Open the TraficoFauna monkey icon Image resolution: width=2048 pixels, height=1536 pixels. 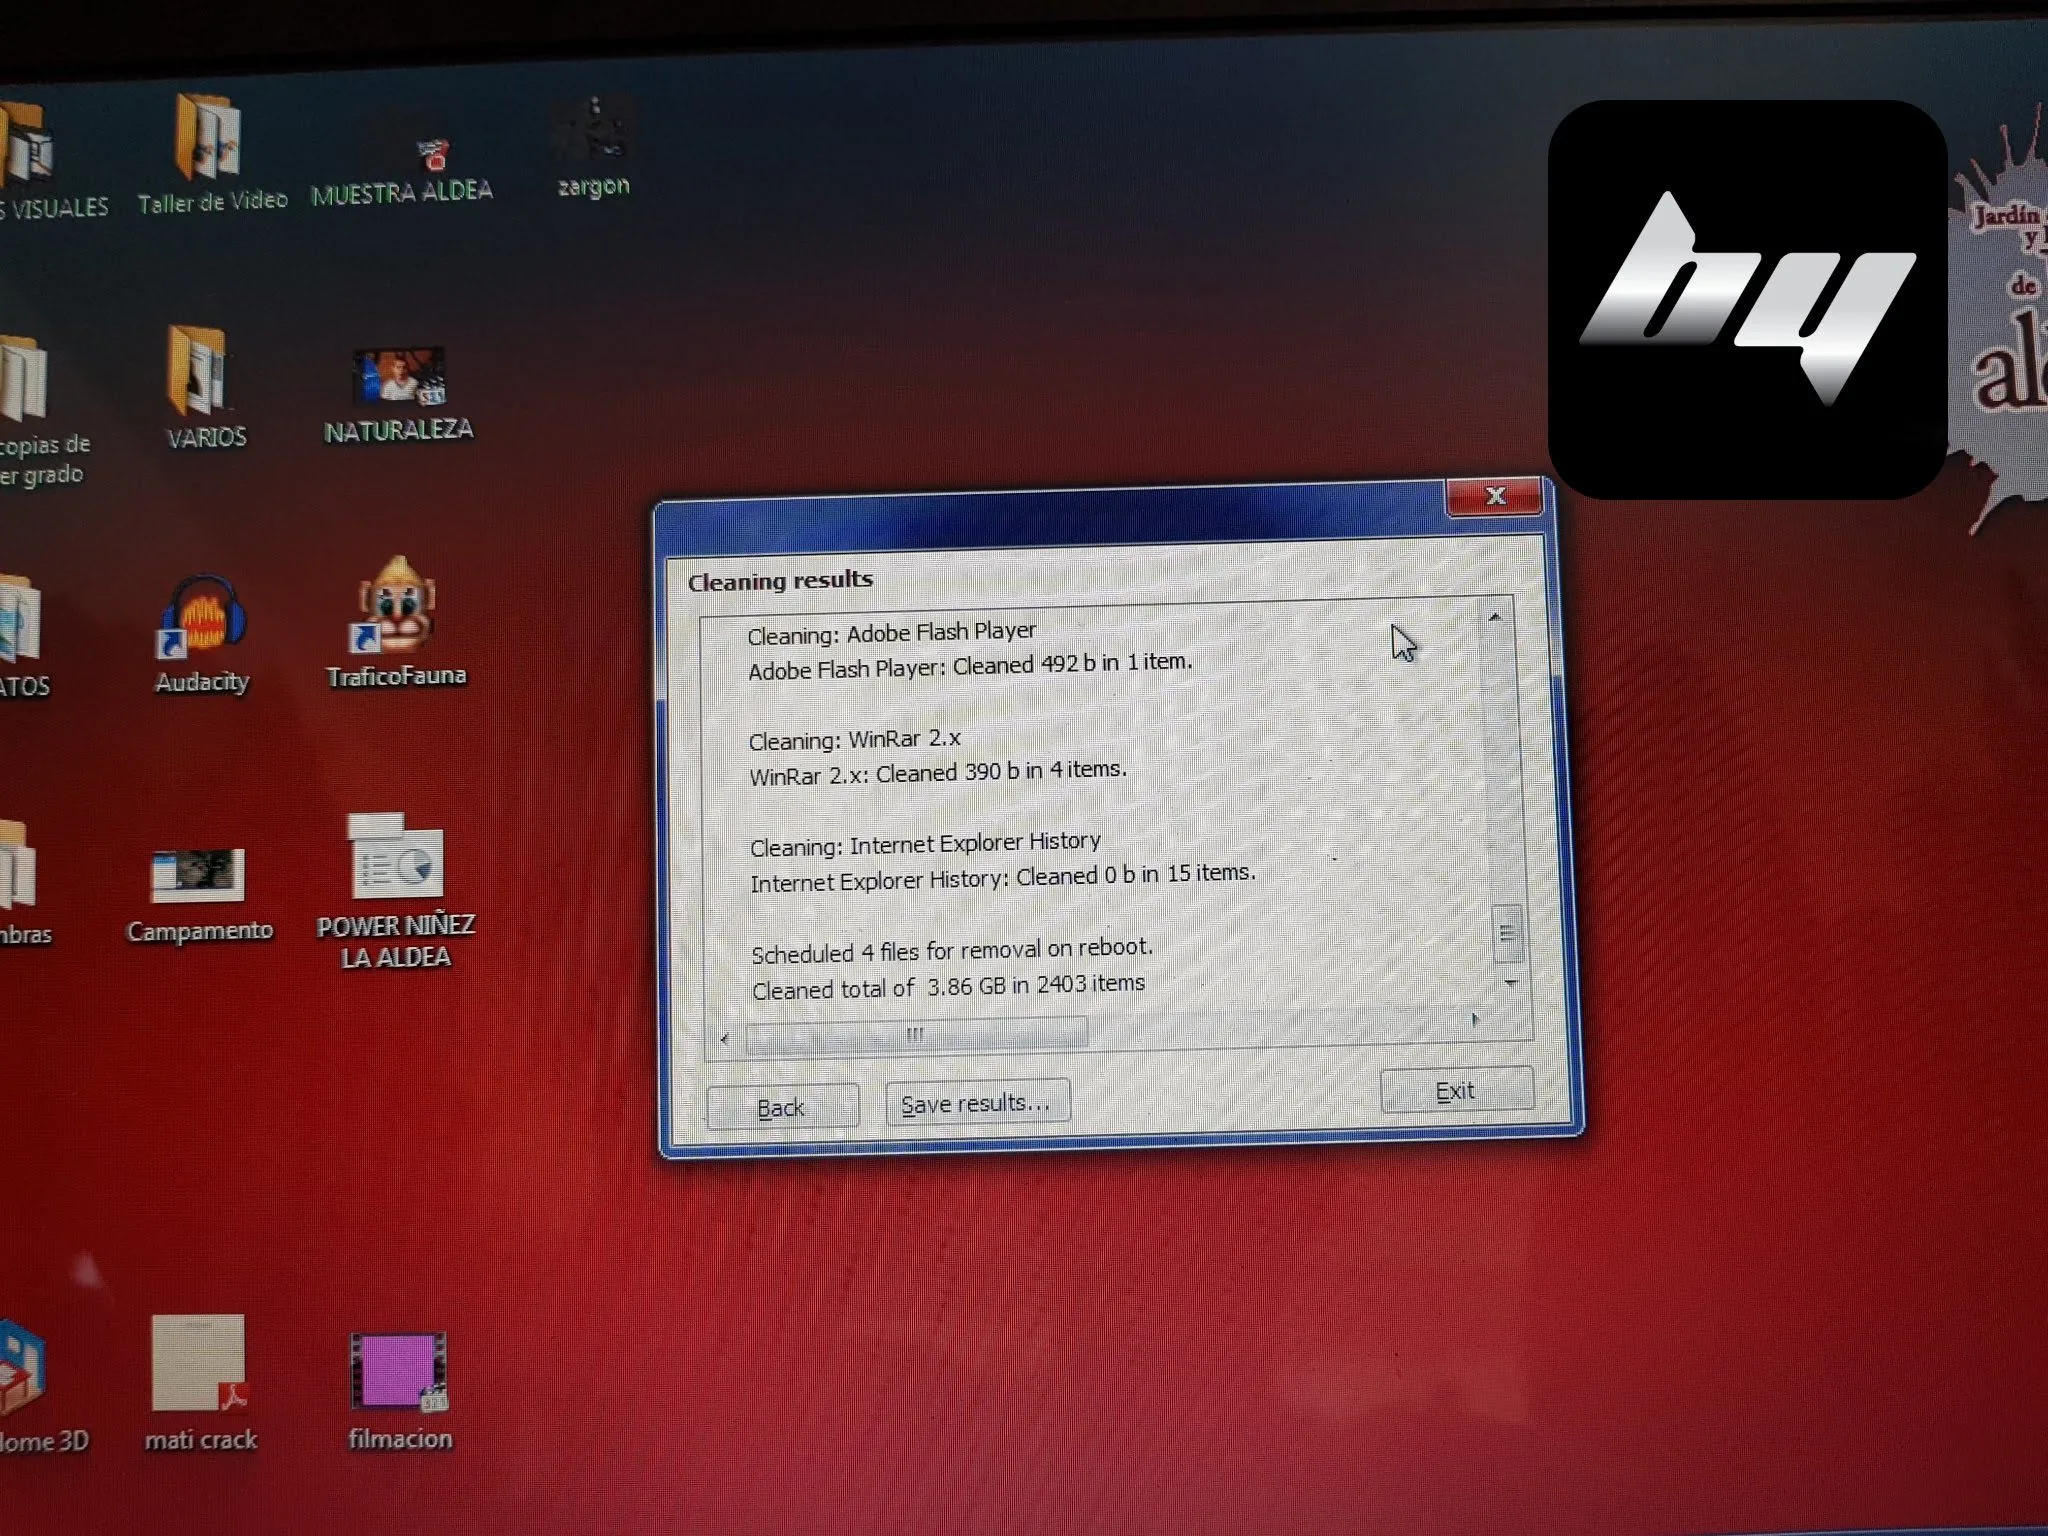coord(396,610)
